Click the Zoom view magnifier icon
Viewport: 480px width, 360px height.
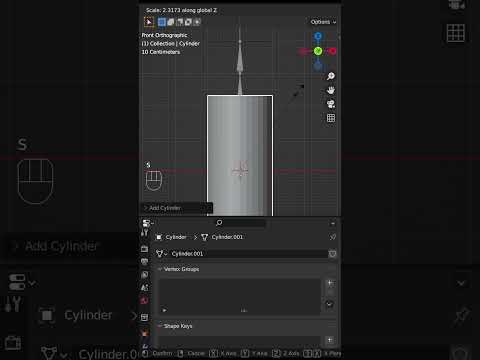[x=331, y=76]
